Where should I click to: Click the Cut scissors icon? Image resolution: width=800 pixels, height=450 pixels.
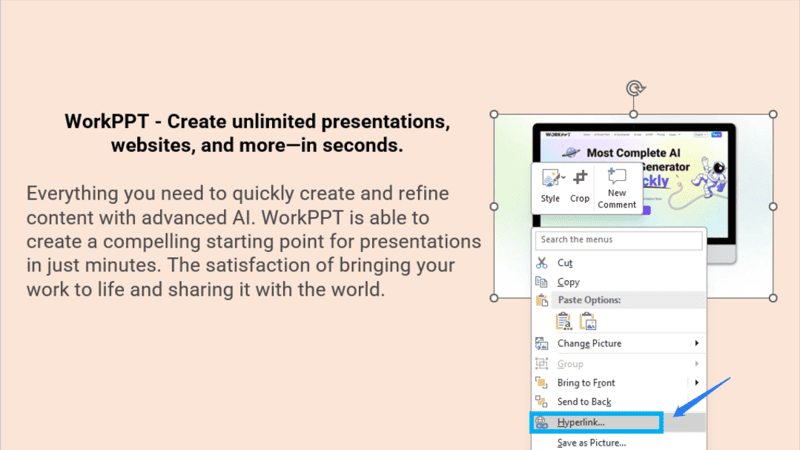point(542,262)
